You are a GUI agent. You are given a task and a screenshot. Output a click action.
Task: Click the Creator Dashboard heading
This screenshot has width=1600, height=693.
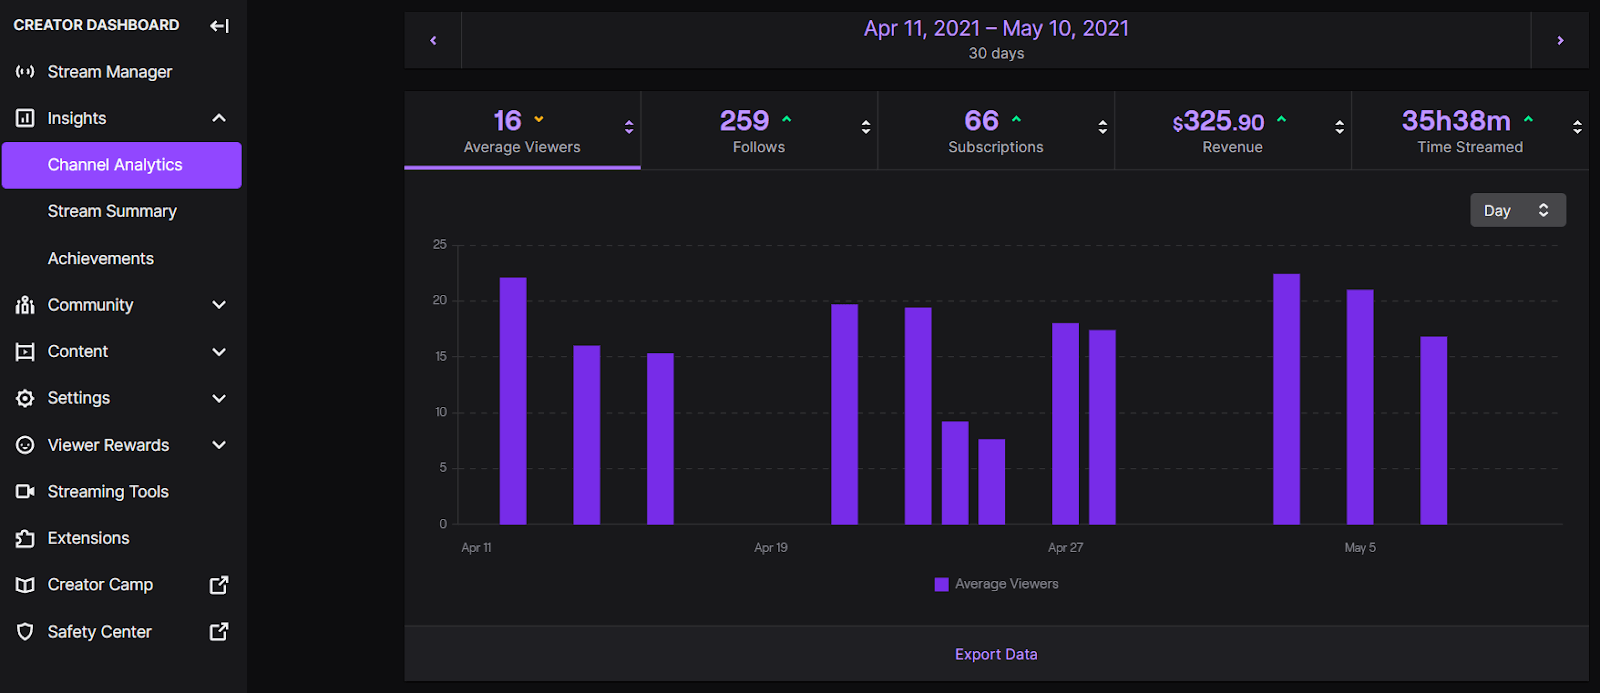(96, 25)
